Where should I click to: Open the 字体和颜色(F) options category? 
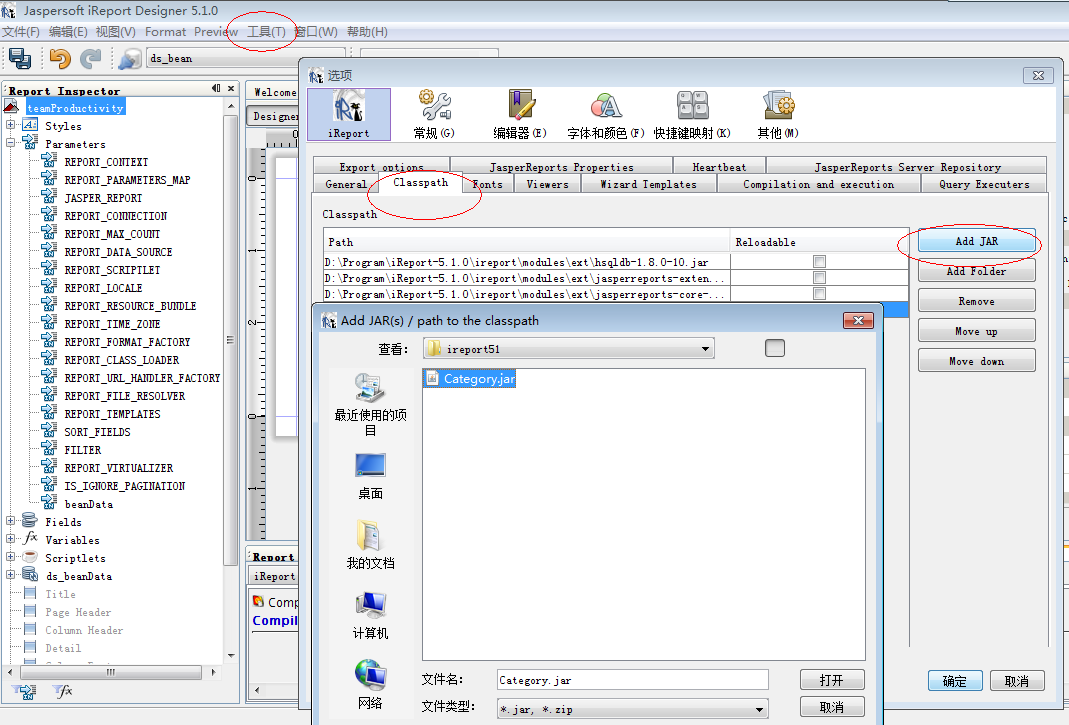605,115
